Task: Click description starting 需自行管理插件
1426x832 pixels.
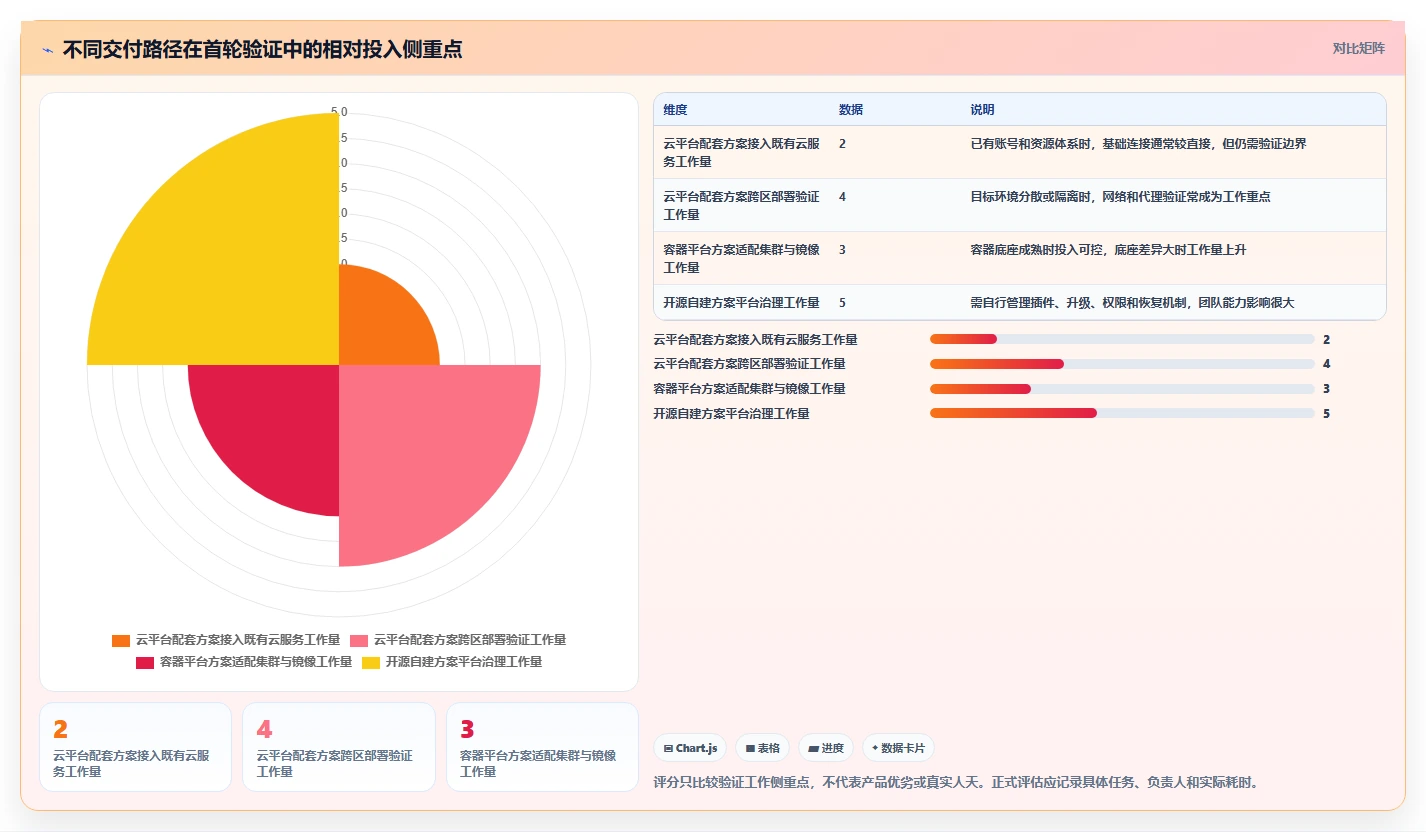Action: pyautogui.click(x=1132, y=302)
